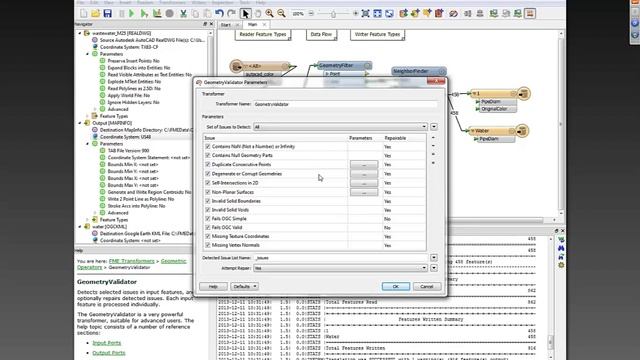Collapse the water [OGCKML] tree node
This screenshot has width=640, height=360.
point(80,227)
